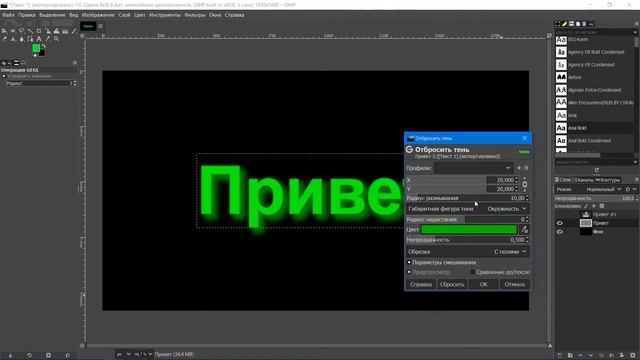640x360 pixels.
Task: Click the shadow Непрозрачность slider in dialog
Action: pos(467,240)
